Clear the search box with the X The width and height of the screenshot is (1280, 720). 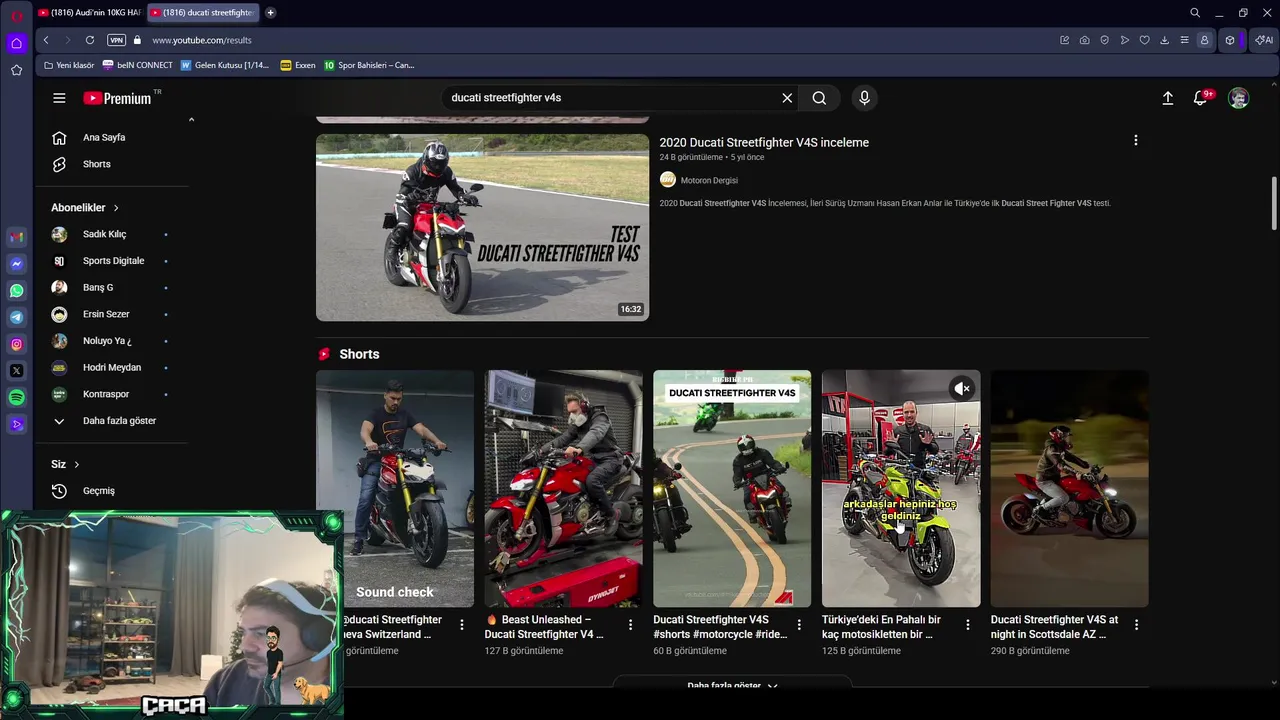(x=787, y=98)
